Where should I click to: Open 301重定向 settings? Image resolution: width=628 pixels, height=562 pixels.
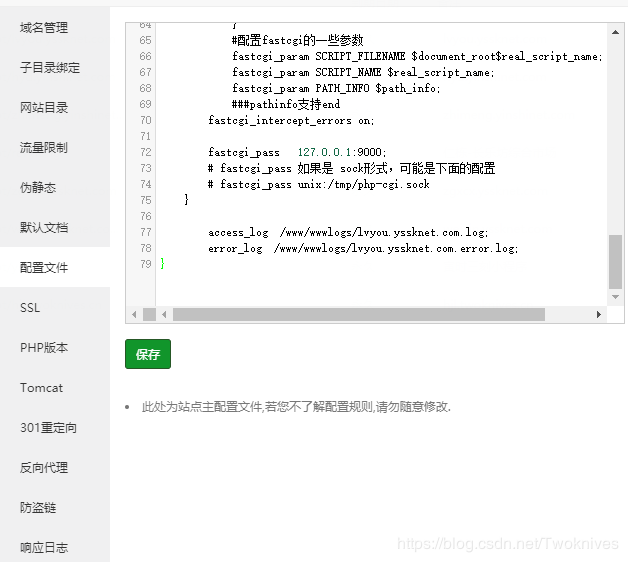pos(48,427)
